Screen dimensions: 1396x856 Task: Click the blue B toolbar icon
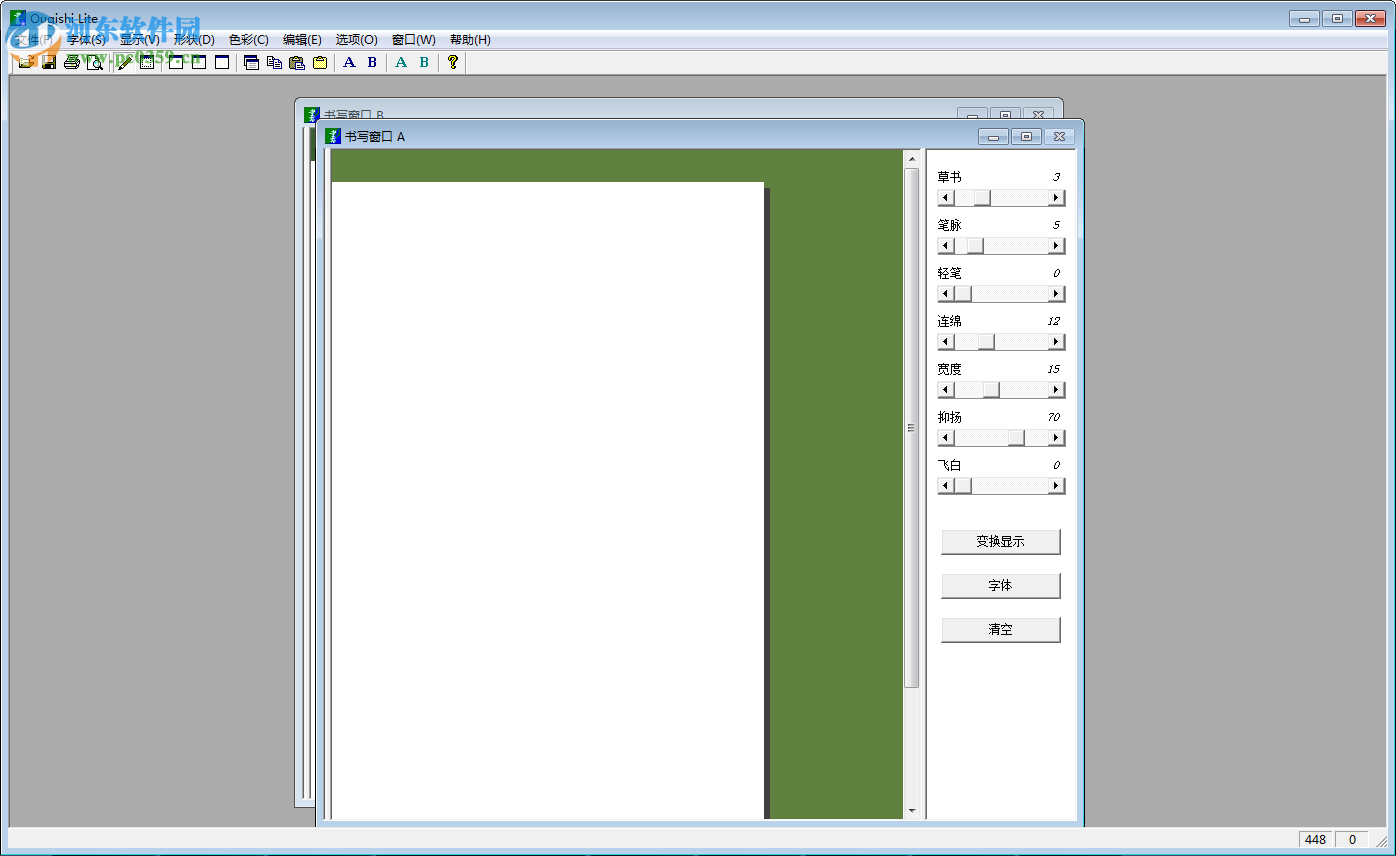(372, 63)
